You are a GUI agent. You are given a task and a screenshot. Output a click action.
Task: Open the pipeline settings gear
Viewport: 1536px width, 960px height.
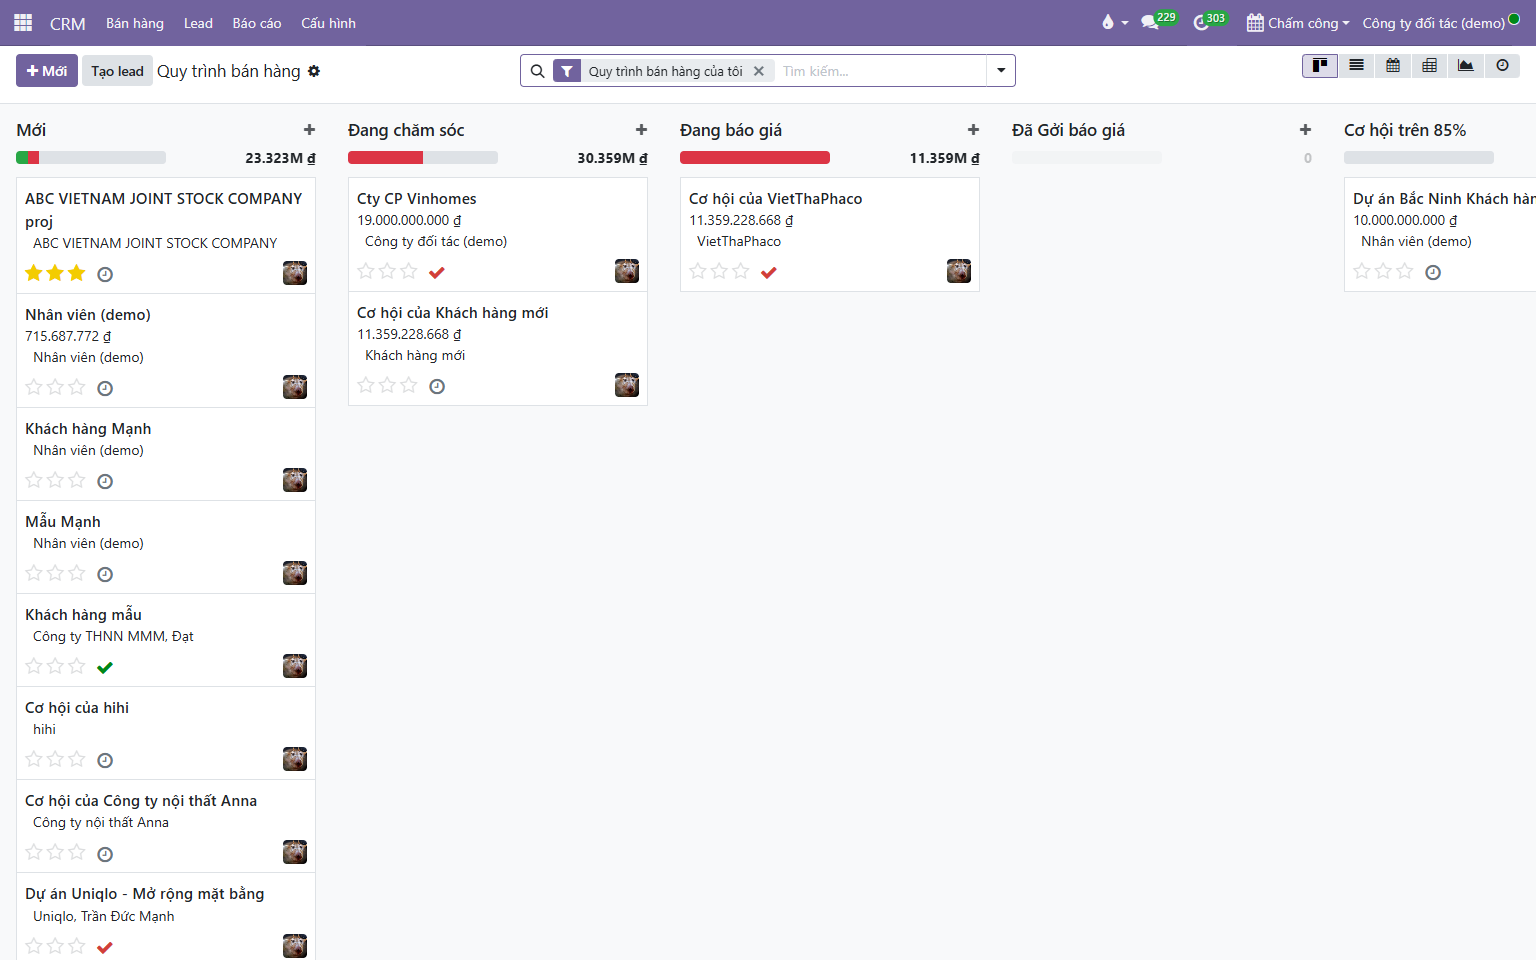(x=314, y=71)
